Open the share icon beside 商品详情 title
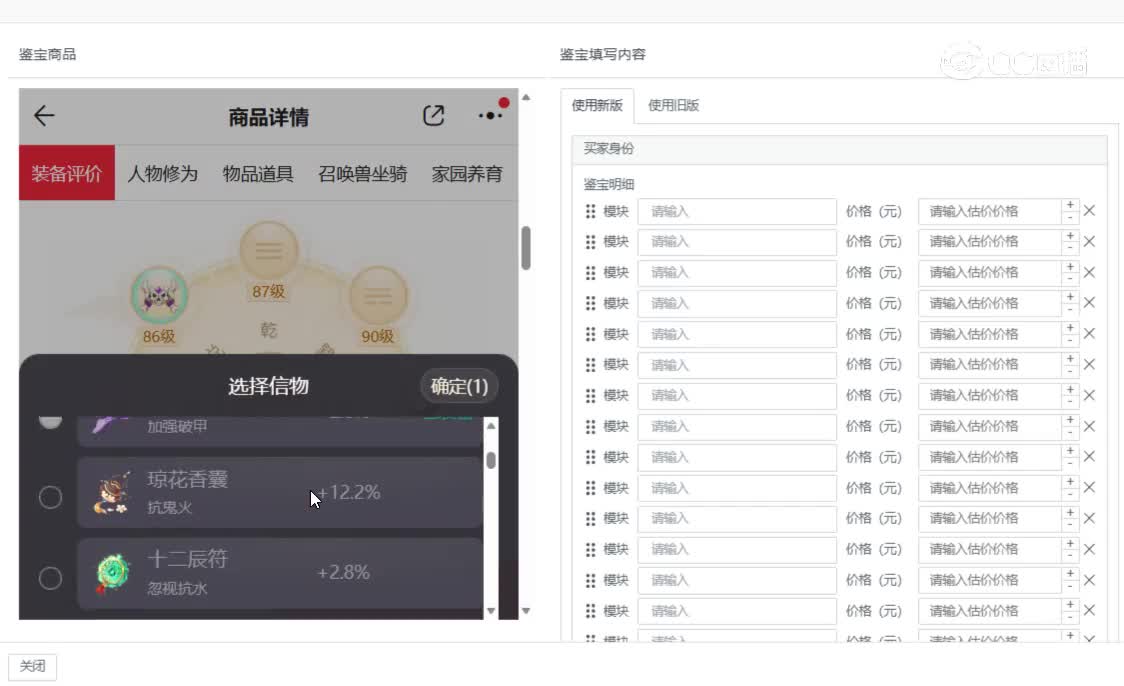Image resolution: width=1124 pixels, height=686 pixels. pos(434,115)
